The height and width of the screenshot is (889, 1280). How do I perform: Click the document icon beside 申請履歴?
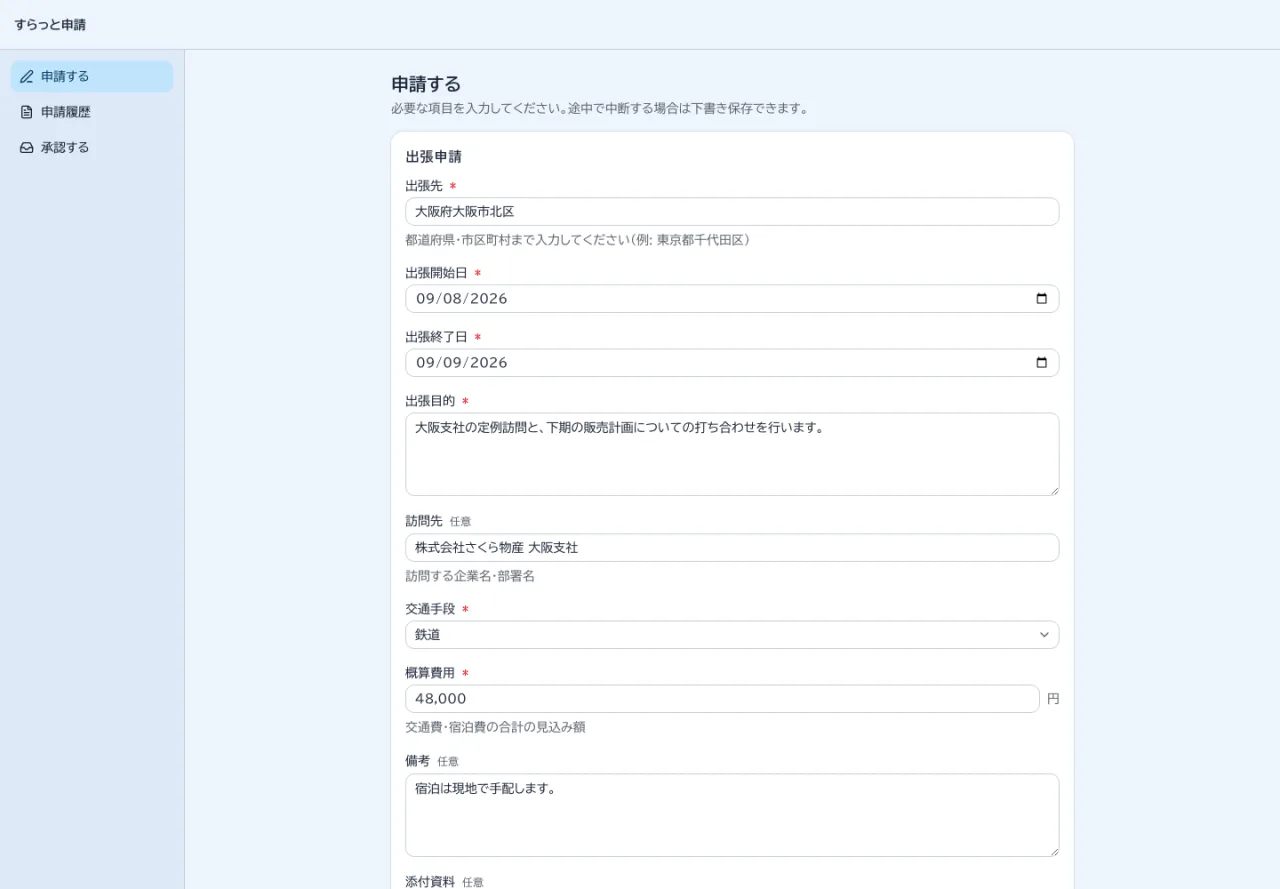click(x=27, y=112)
